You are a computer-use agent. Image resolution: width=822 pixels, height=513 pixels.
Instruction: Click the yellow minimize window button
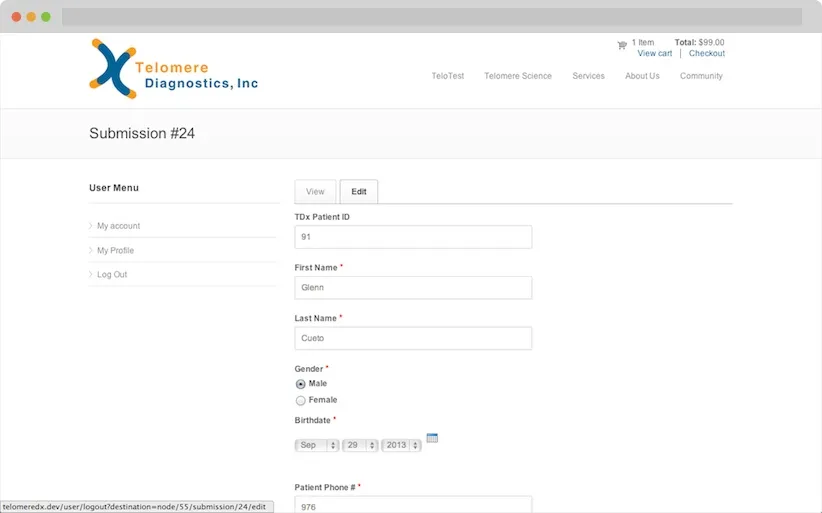pos(31,17)
